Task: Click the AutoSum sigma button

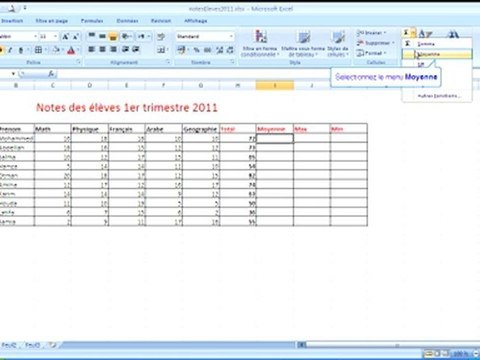Action: click(406, 32)
